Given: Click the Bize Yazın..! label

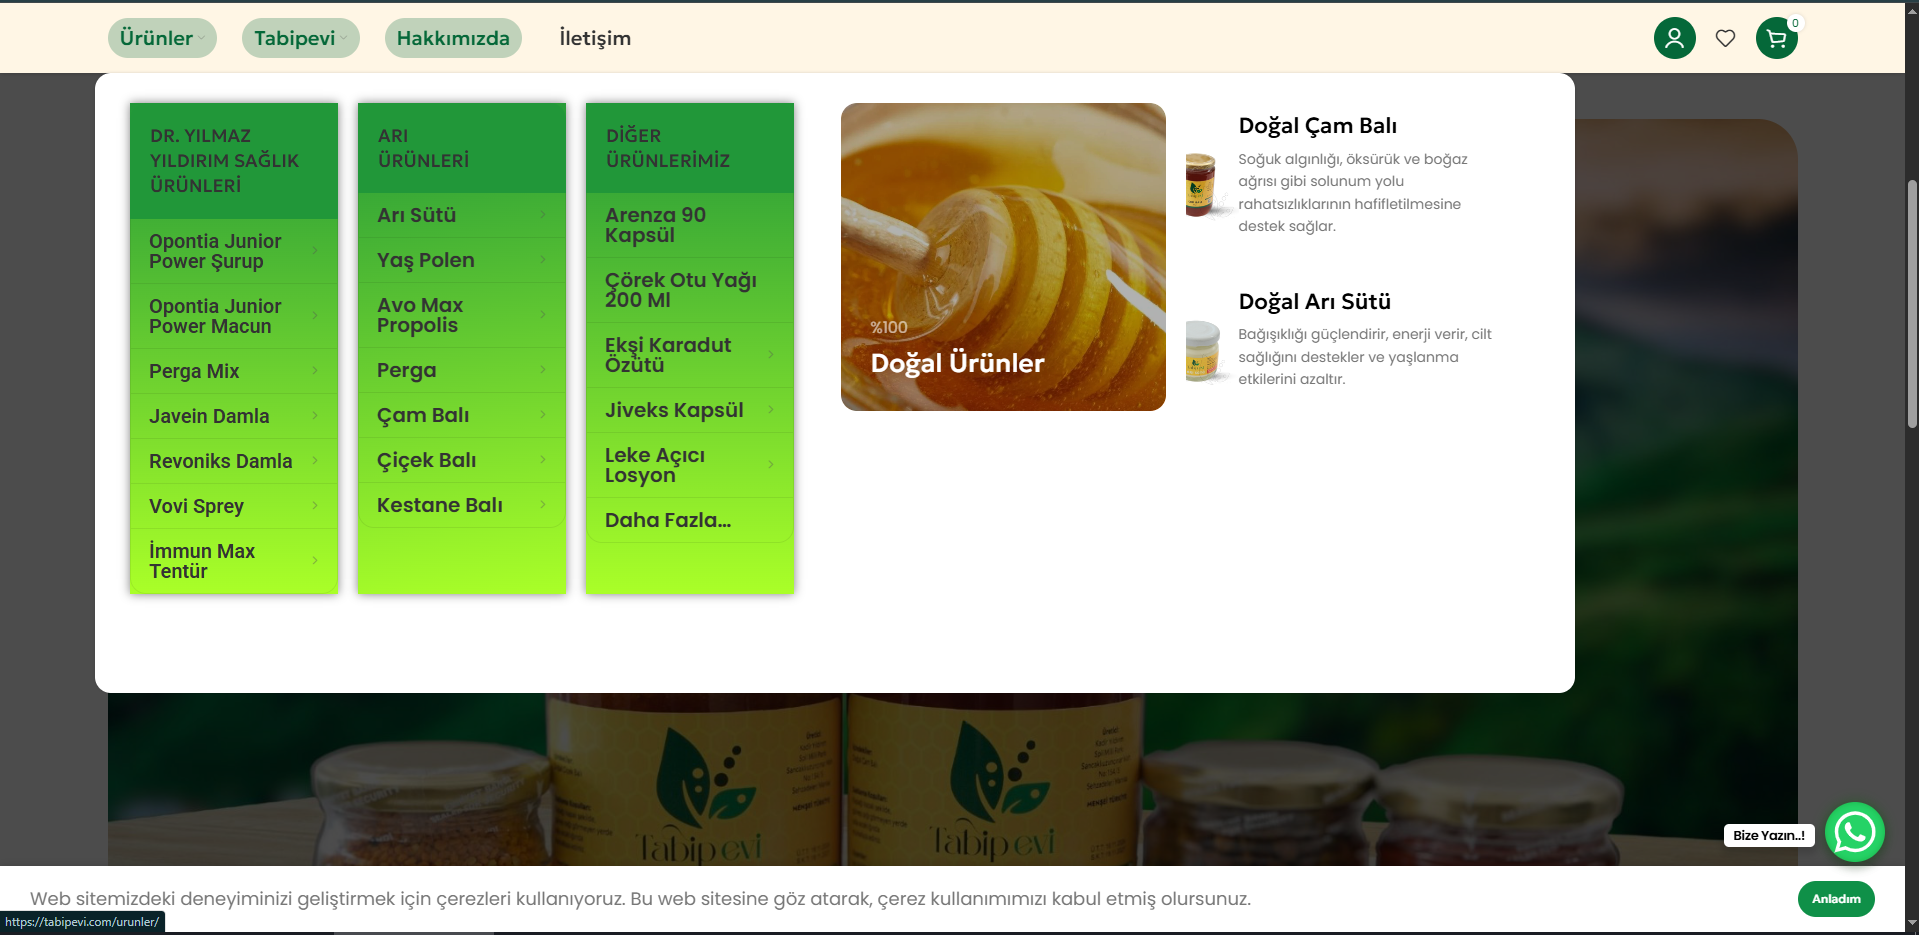Looking at the screenshot, I should click(1768, 835).
